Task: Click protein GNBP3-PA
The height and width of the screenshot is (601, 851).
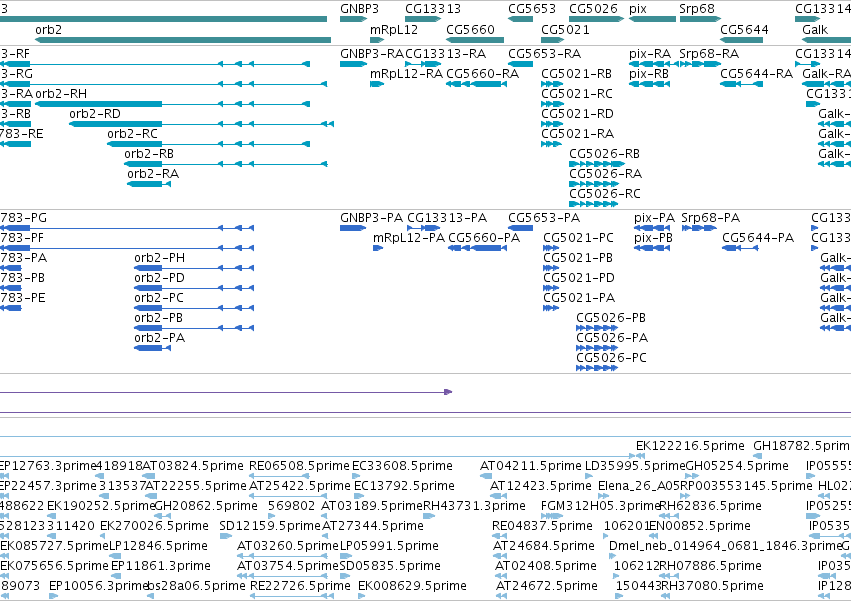Action: tap(371, 218)
